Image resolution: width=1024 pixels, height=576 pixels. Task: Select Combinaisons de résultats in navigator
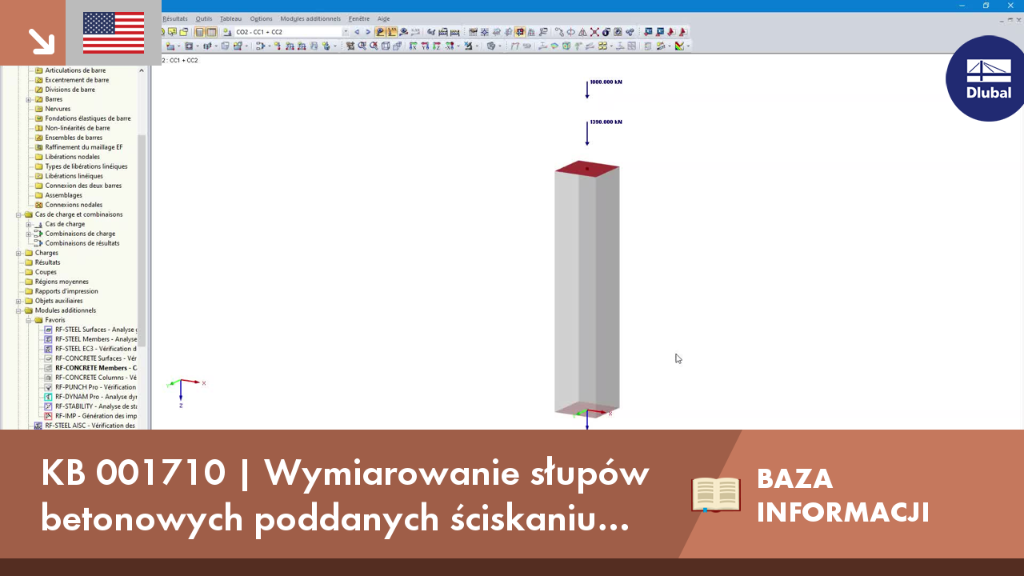[x=82, y=243]
